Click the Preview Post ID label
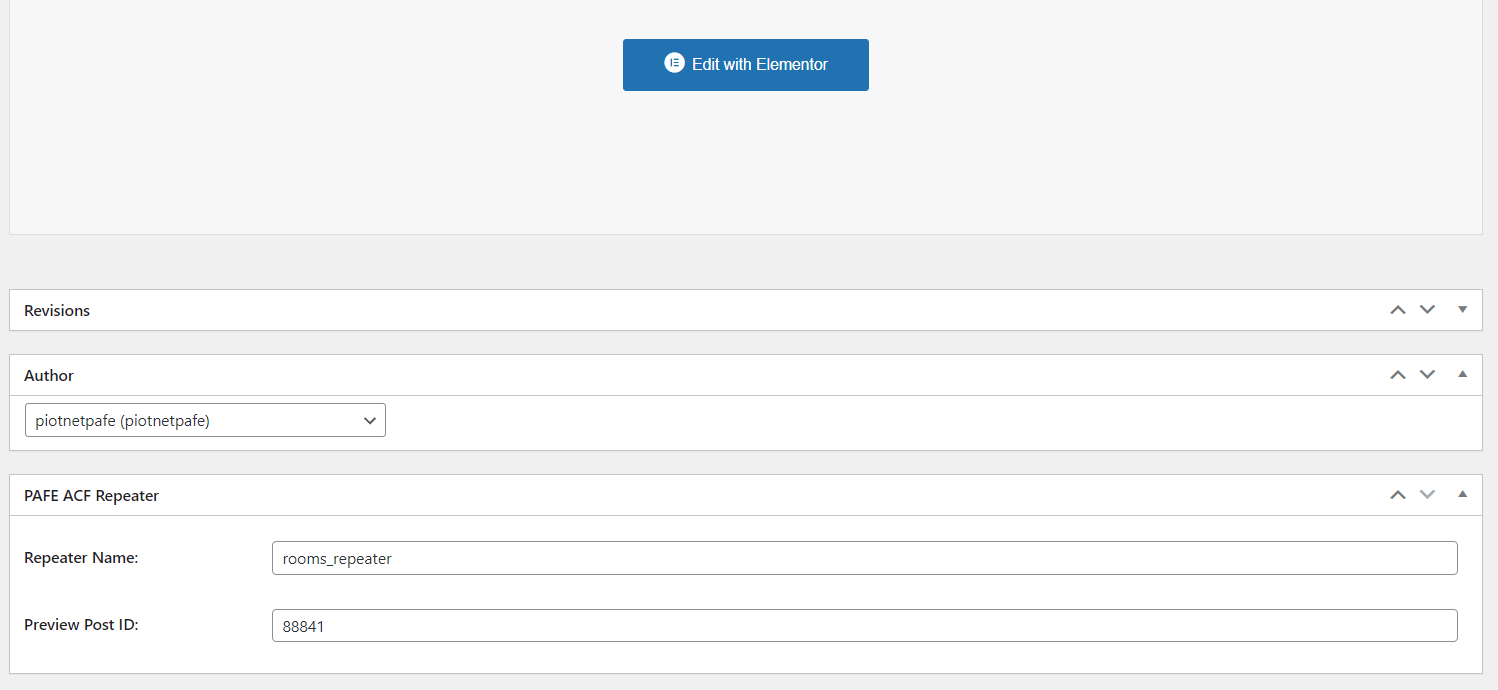Image resolution: width=1498 pixels, height=690 pixels. (81, 625)
